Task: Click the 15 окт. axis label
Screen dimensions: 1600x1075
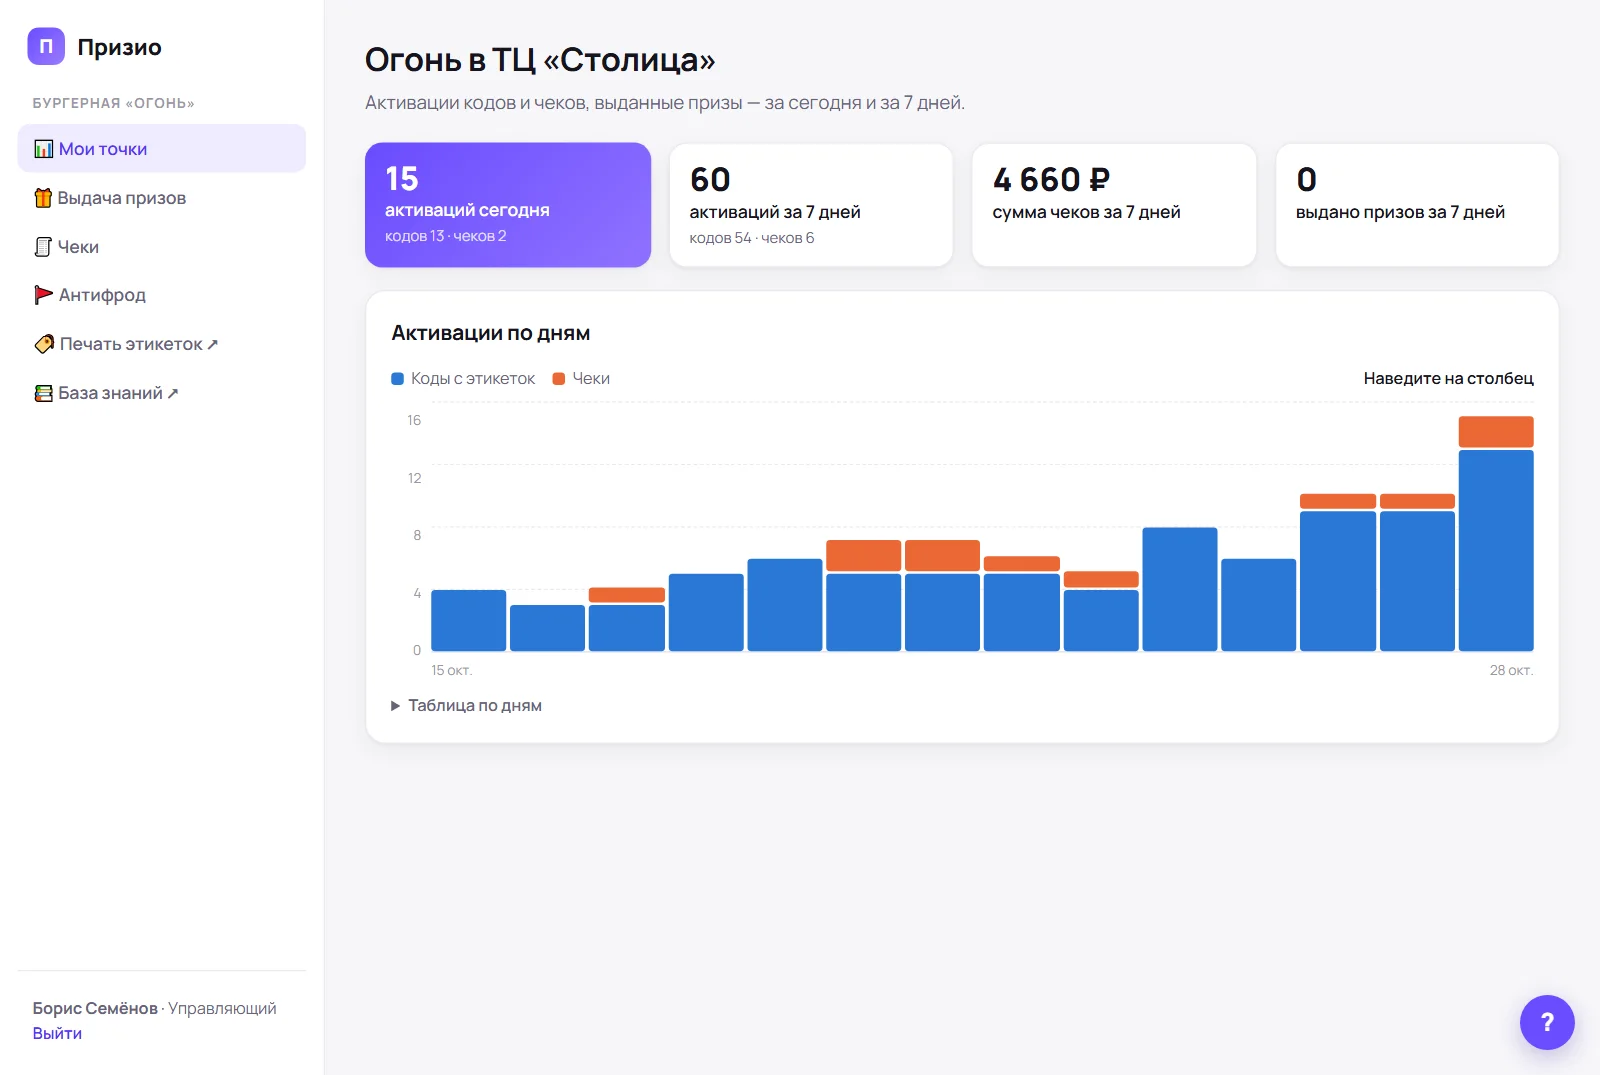Action: (x=451, y=670)
